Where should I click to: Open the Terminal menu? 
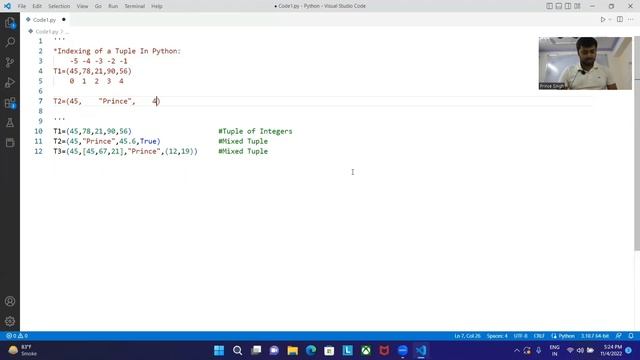coord(135,6)
